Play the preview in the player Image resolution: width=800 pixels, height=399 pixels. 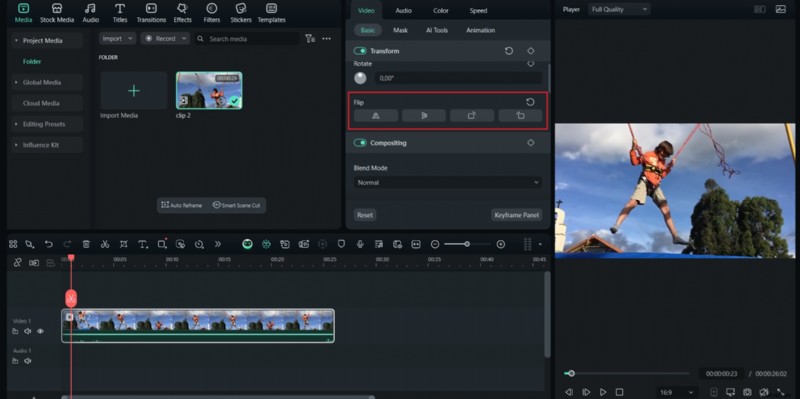(x=603, y=392)
